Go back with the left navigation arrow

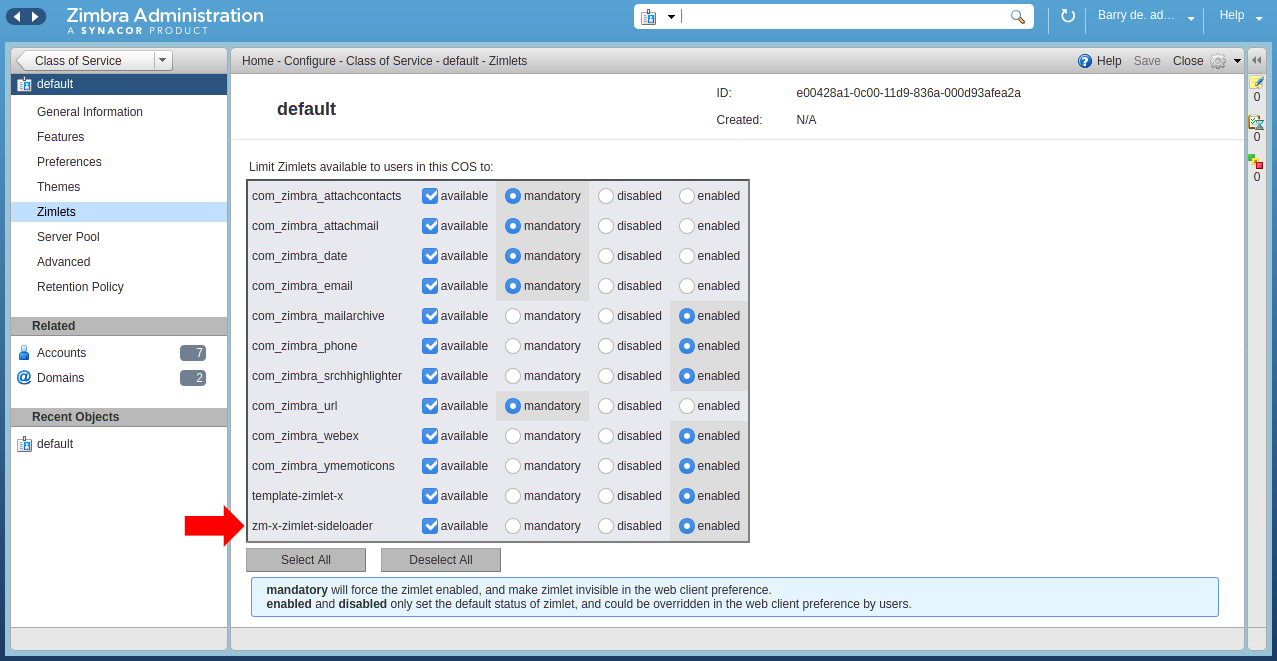click(18, 17)
